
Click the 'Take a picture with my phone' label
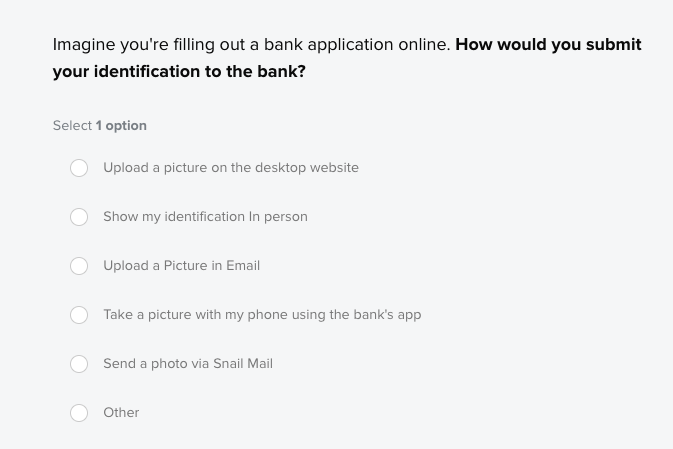click(x=262, y=315)
